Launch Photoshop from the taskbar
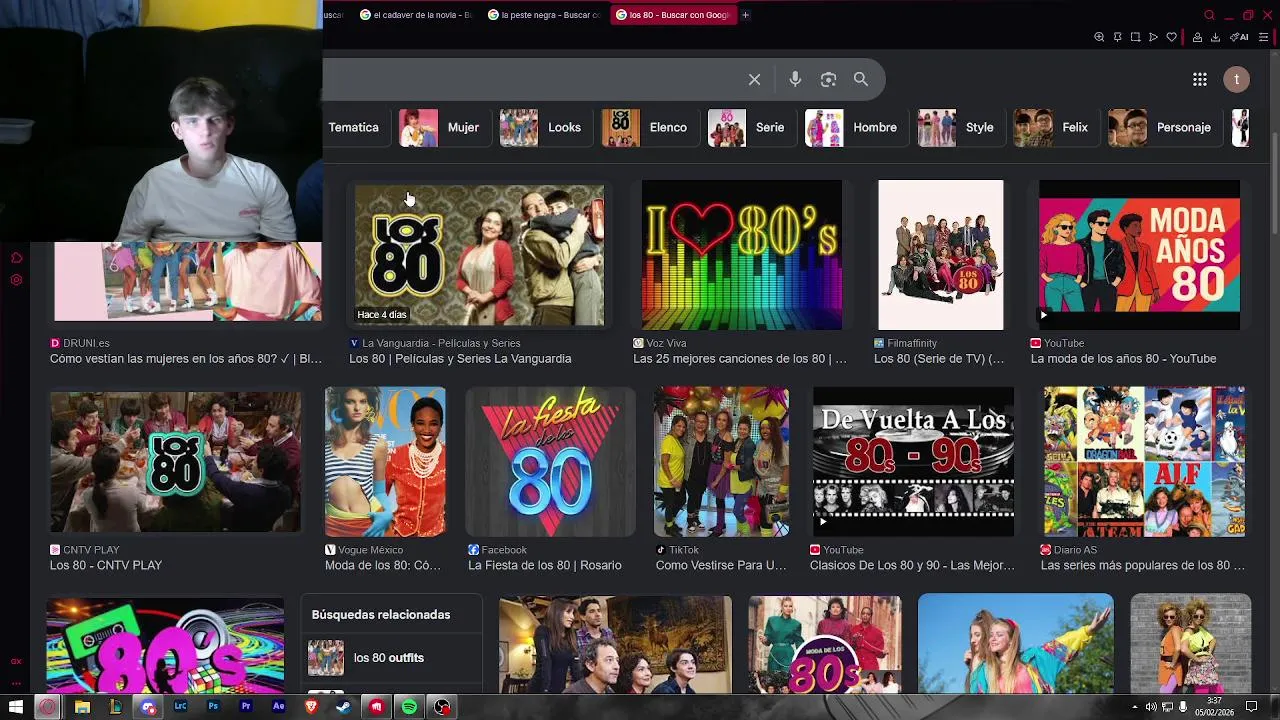 (213, 707)
